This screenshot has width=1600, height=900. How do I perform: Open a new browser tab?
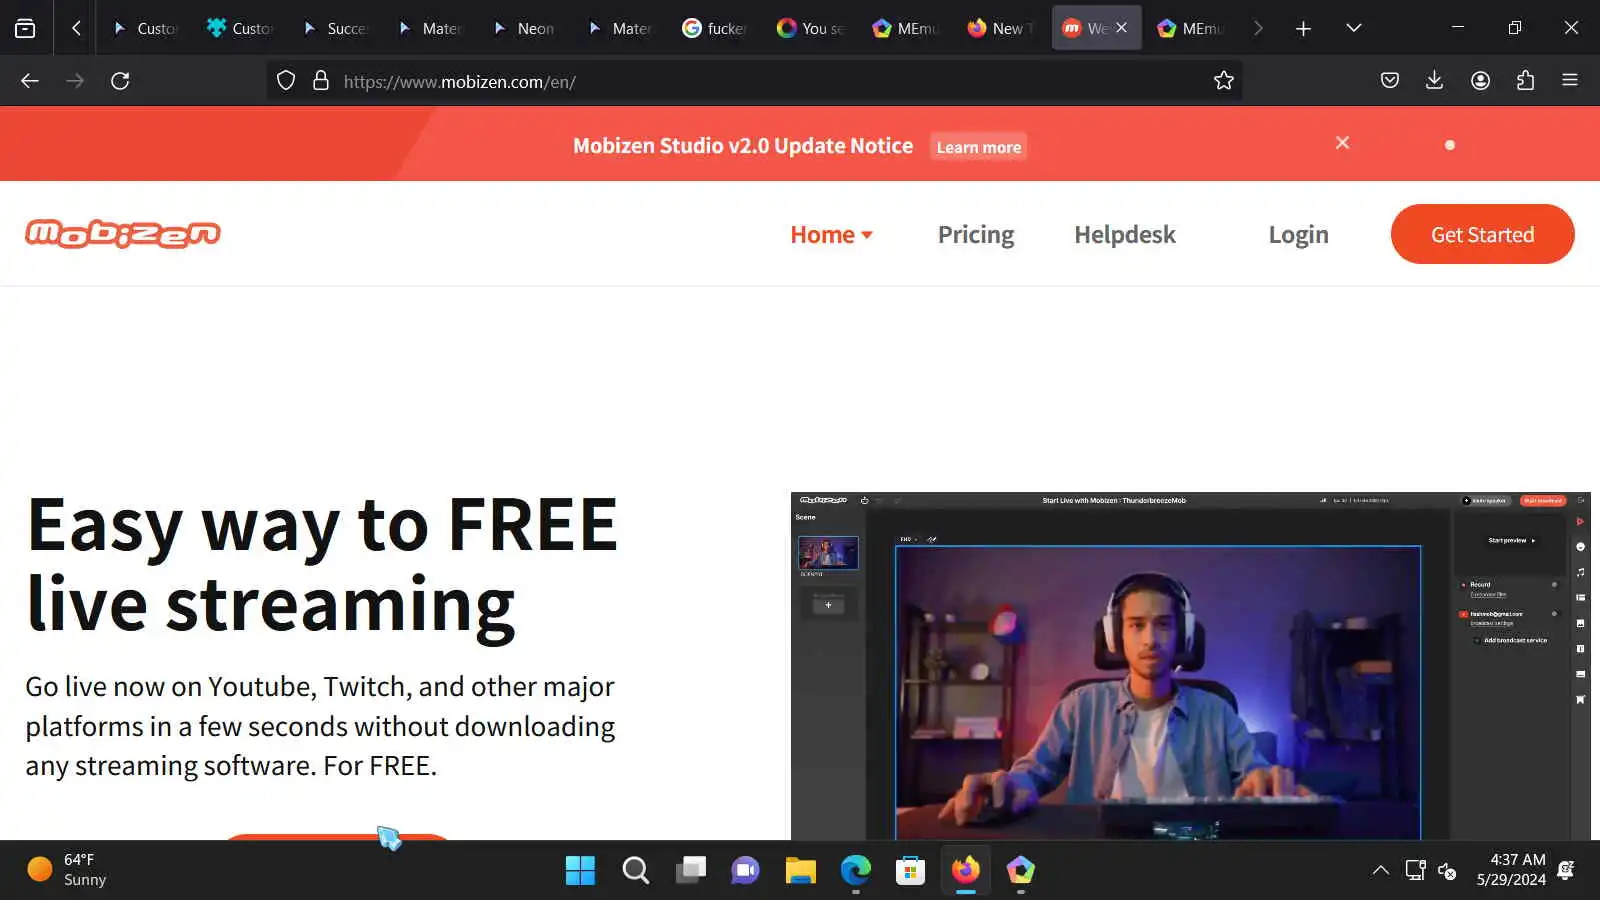tap(1303, 28)
